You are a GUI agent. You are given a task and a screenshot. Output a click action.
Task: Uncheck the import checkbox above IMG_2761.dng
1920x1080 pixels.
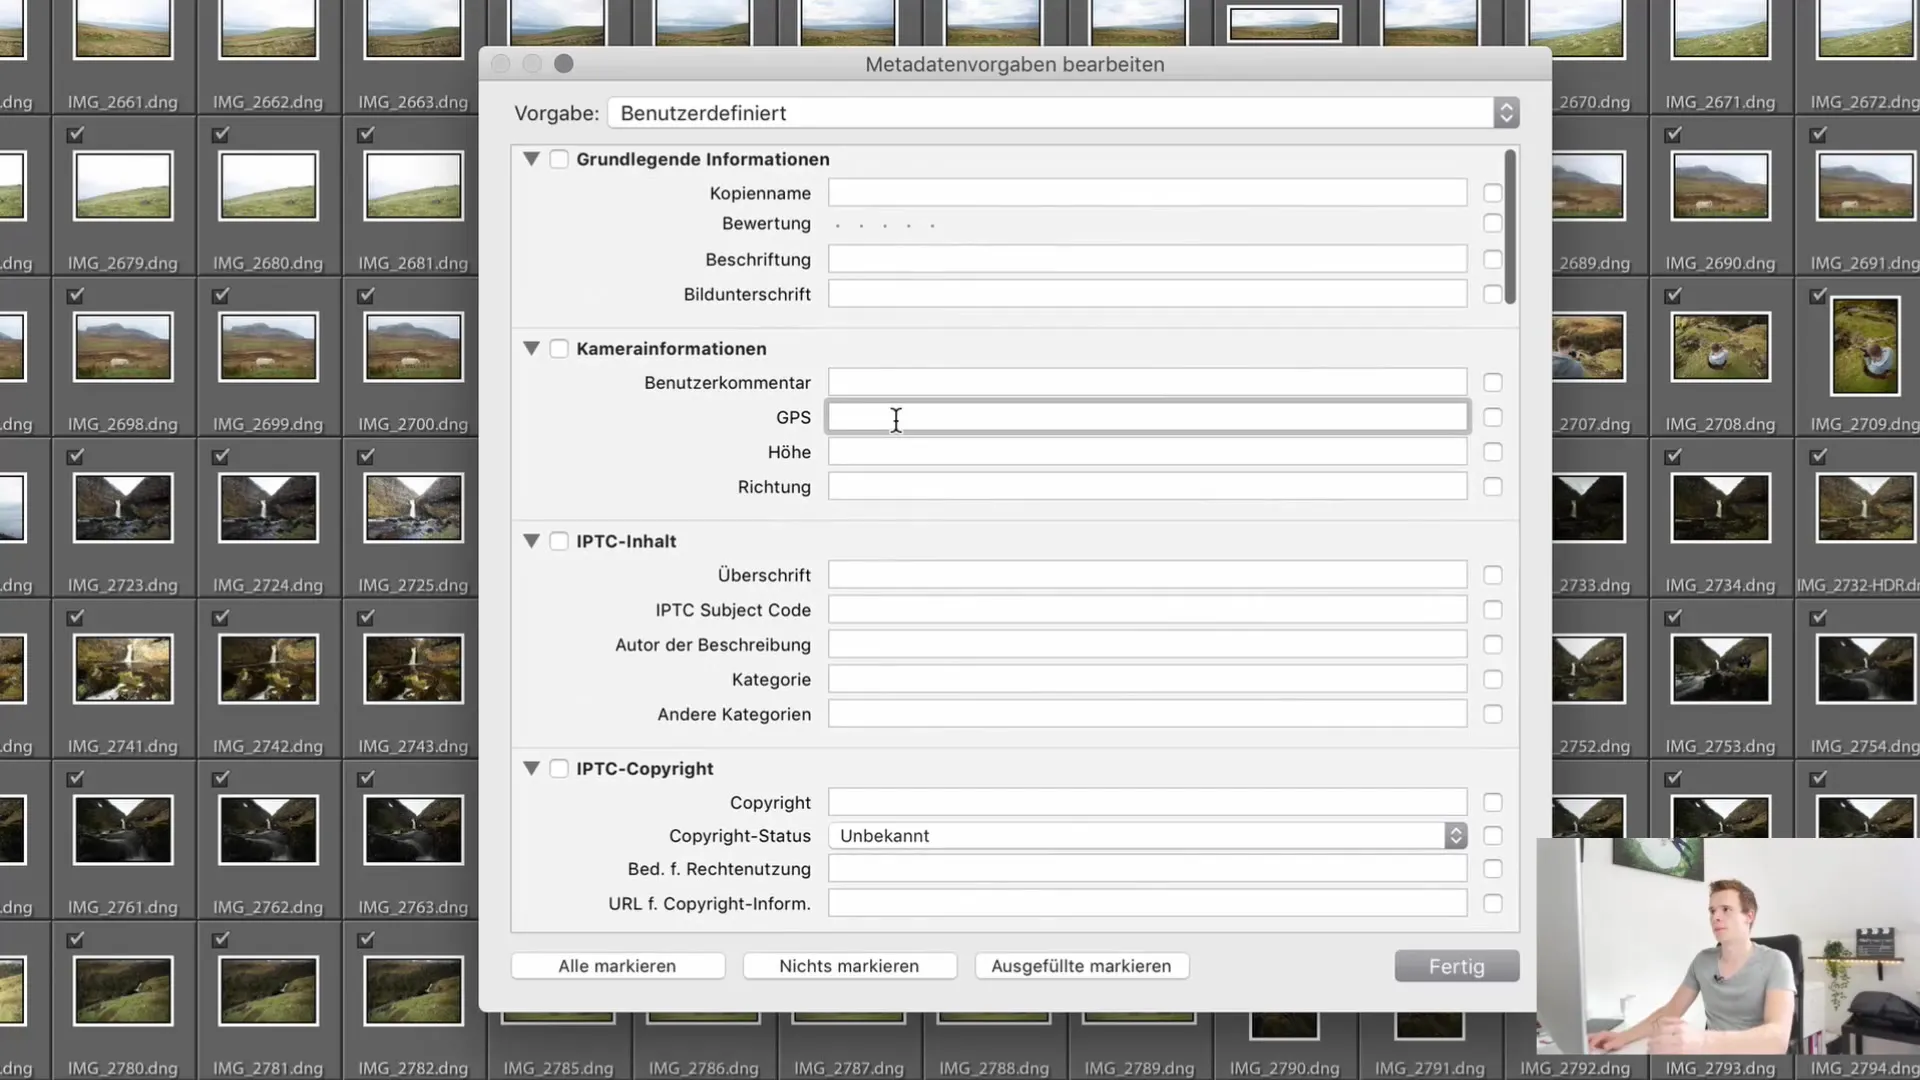click(x=76, y=778)
